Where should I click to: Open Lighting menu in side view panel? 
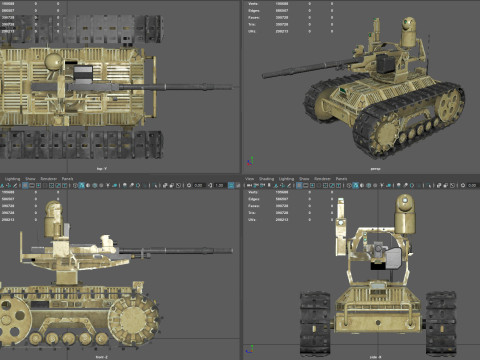[x=286, y=179]
